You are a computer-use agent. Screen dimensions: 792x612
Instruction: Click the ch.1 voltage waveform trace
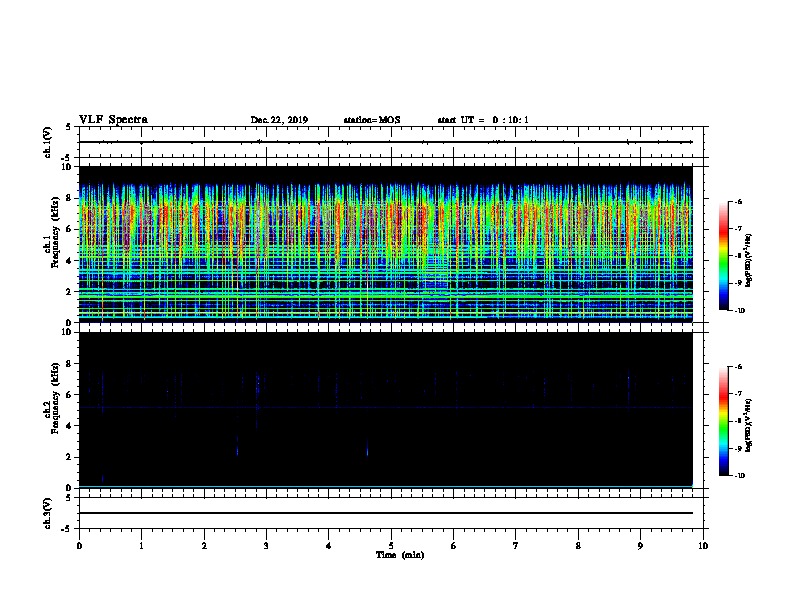point(386,142)
